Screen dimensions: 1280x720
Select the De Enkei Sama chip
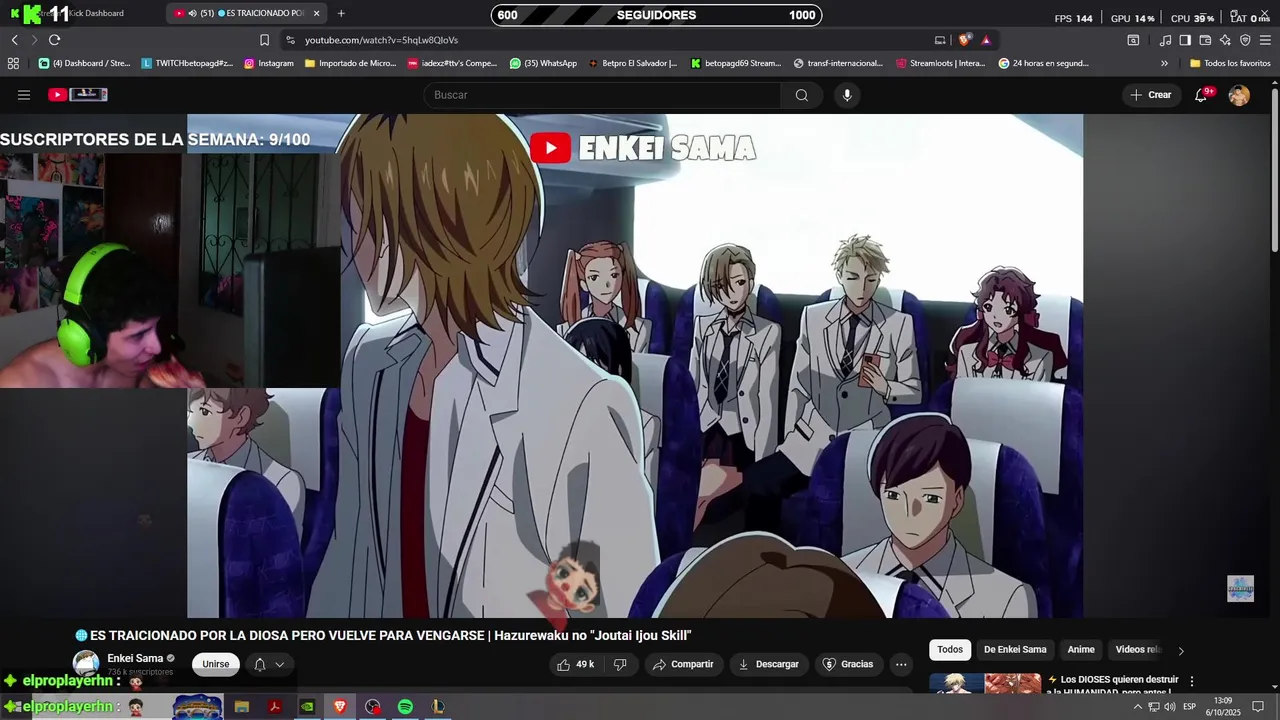[x=1015, y=649]
